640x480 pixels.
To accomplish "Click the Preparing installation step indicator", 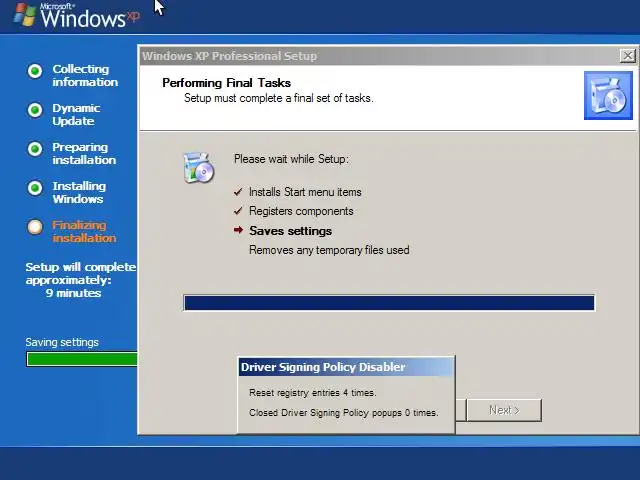I will click(x=35, y=149).
